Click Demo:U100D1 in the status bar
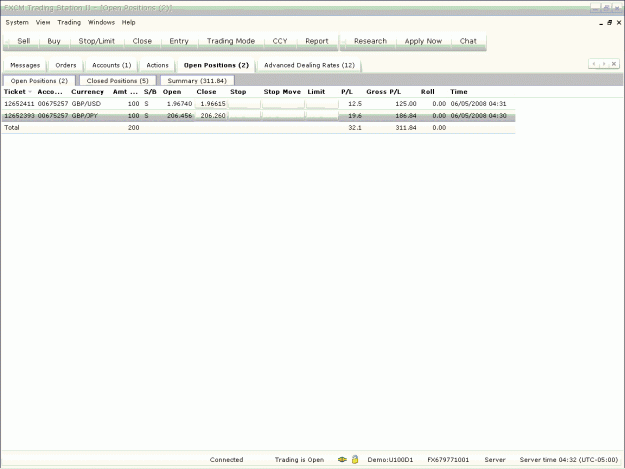This screenshot has height=469, width=625. [x=390, y=460]
